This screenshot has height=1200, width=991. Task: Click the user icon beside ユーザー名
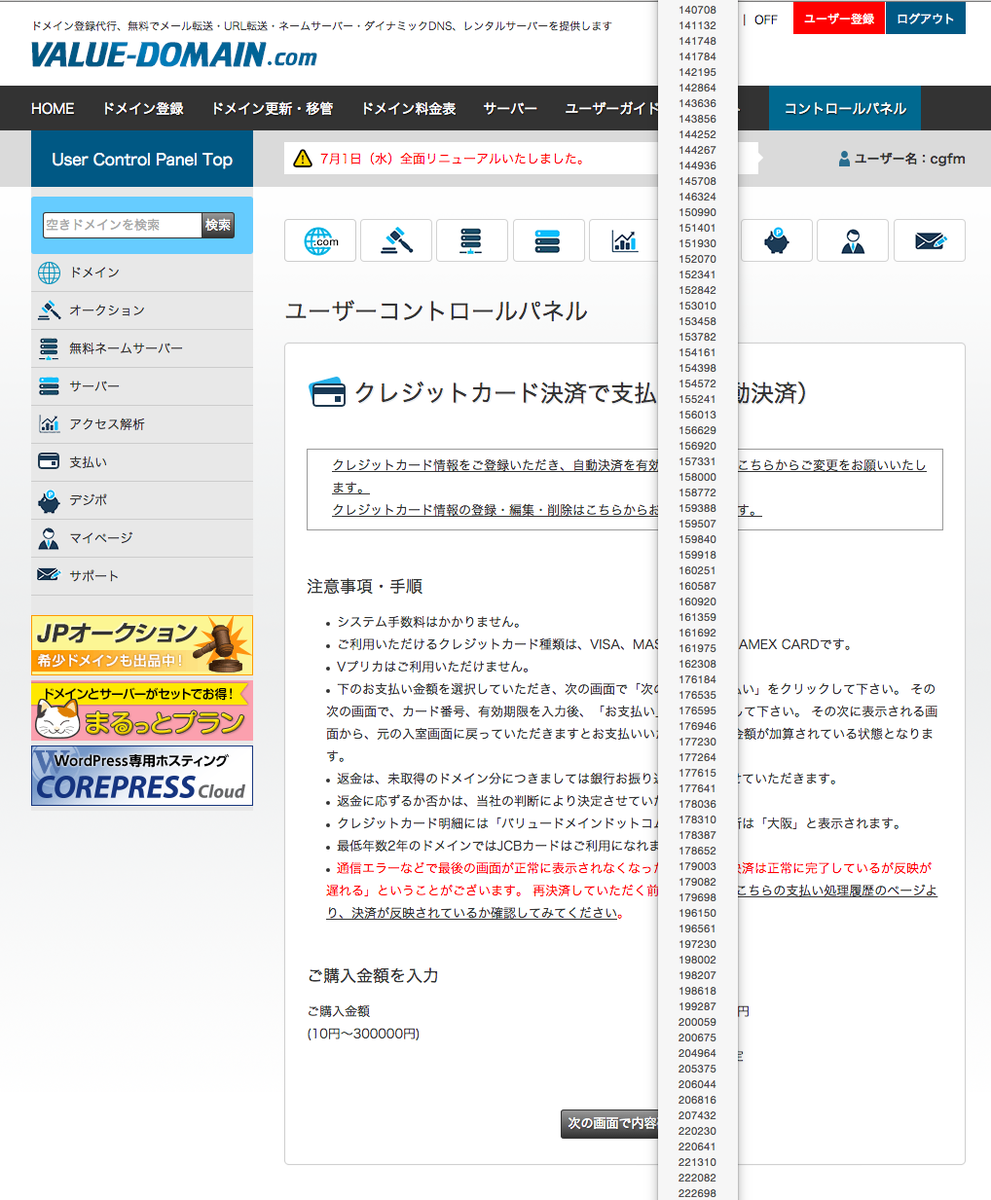click(x=844, y=158)
